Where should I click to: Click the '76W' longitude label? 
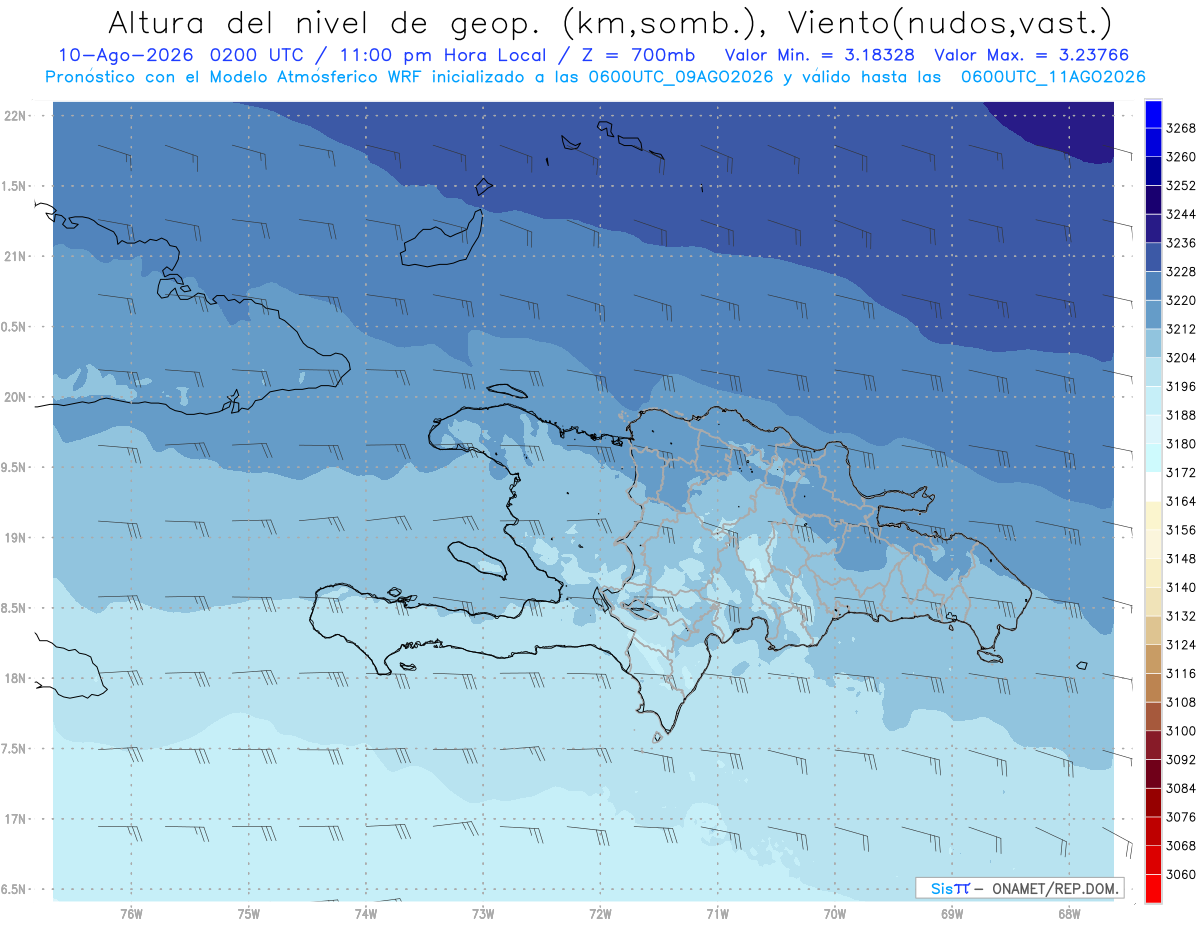click(131, 913)
